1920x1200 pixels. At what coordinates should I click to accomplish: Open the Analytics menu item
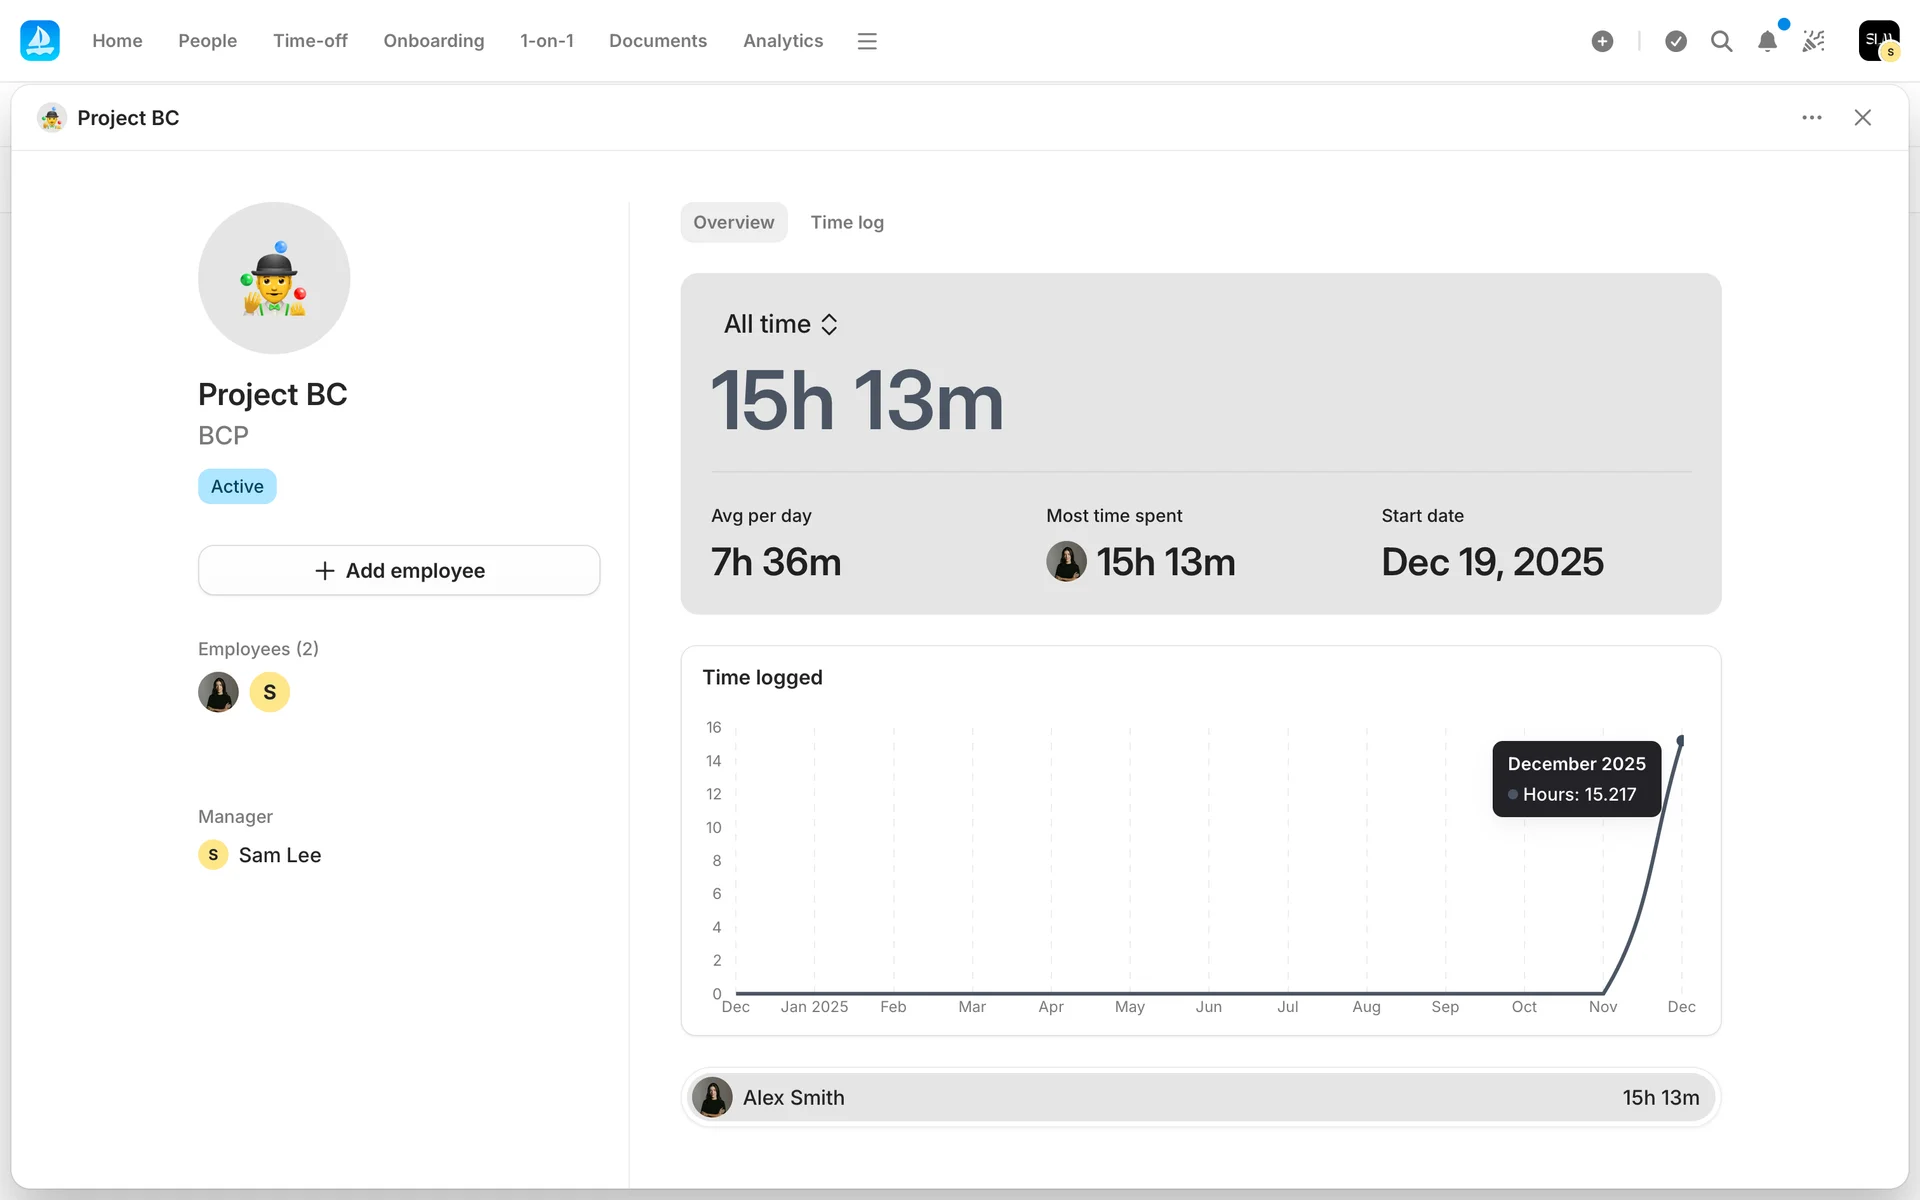pyautogui.click(x=782, y=41)
